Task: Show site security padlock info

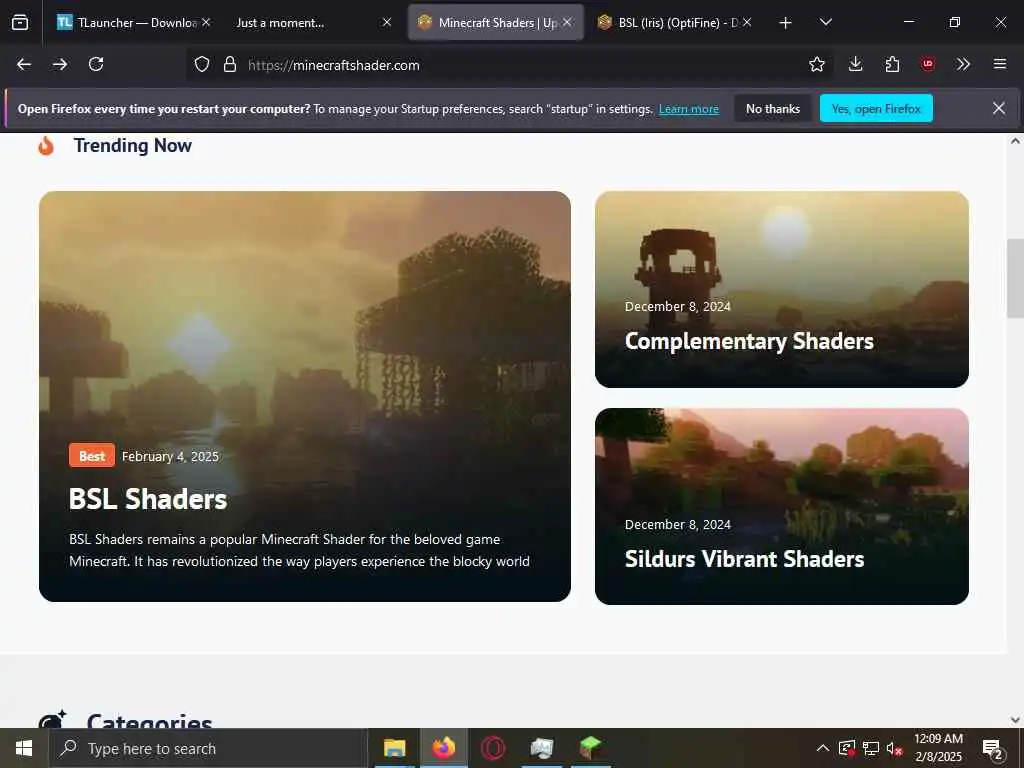Action: point(230,64)
